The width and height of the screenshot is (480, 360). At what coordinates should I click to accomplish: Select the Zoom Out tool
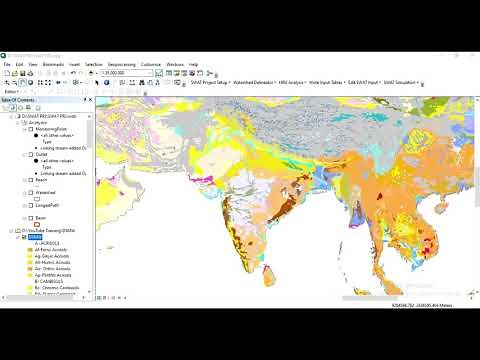coord(15,82)
